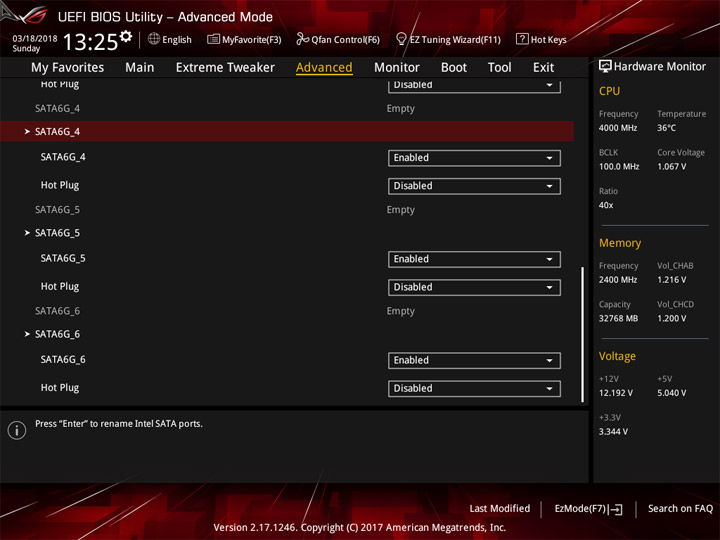Open the settings gear next to the clock
This screenshot has height=540, width=720.
pyautogui.click(x=126, y=36)
